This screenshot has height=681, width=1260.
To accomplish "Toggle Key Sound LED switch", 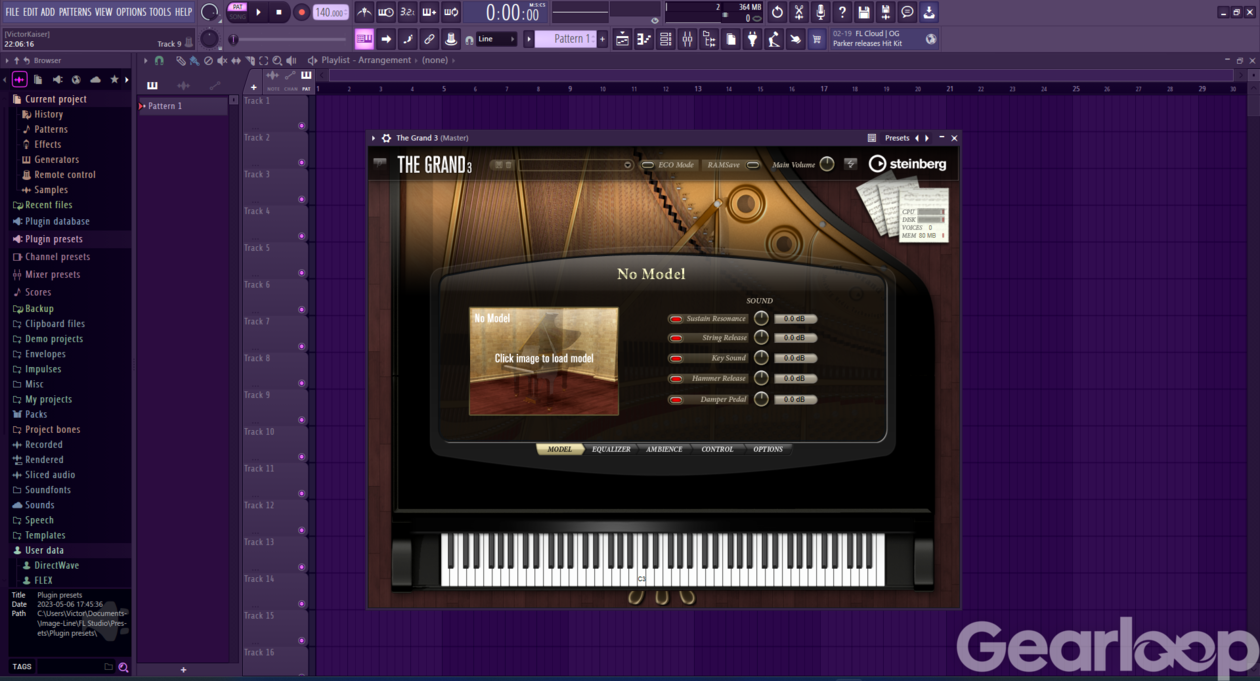I will point(676,358).
